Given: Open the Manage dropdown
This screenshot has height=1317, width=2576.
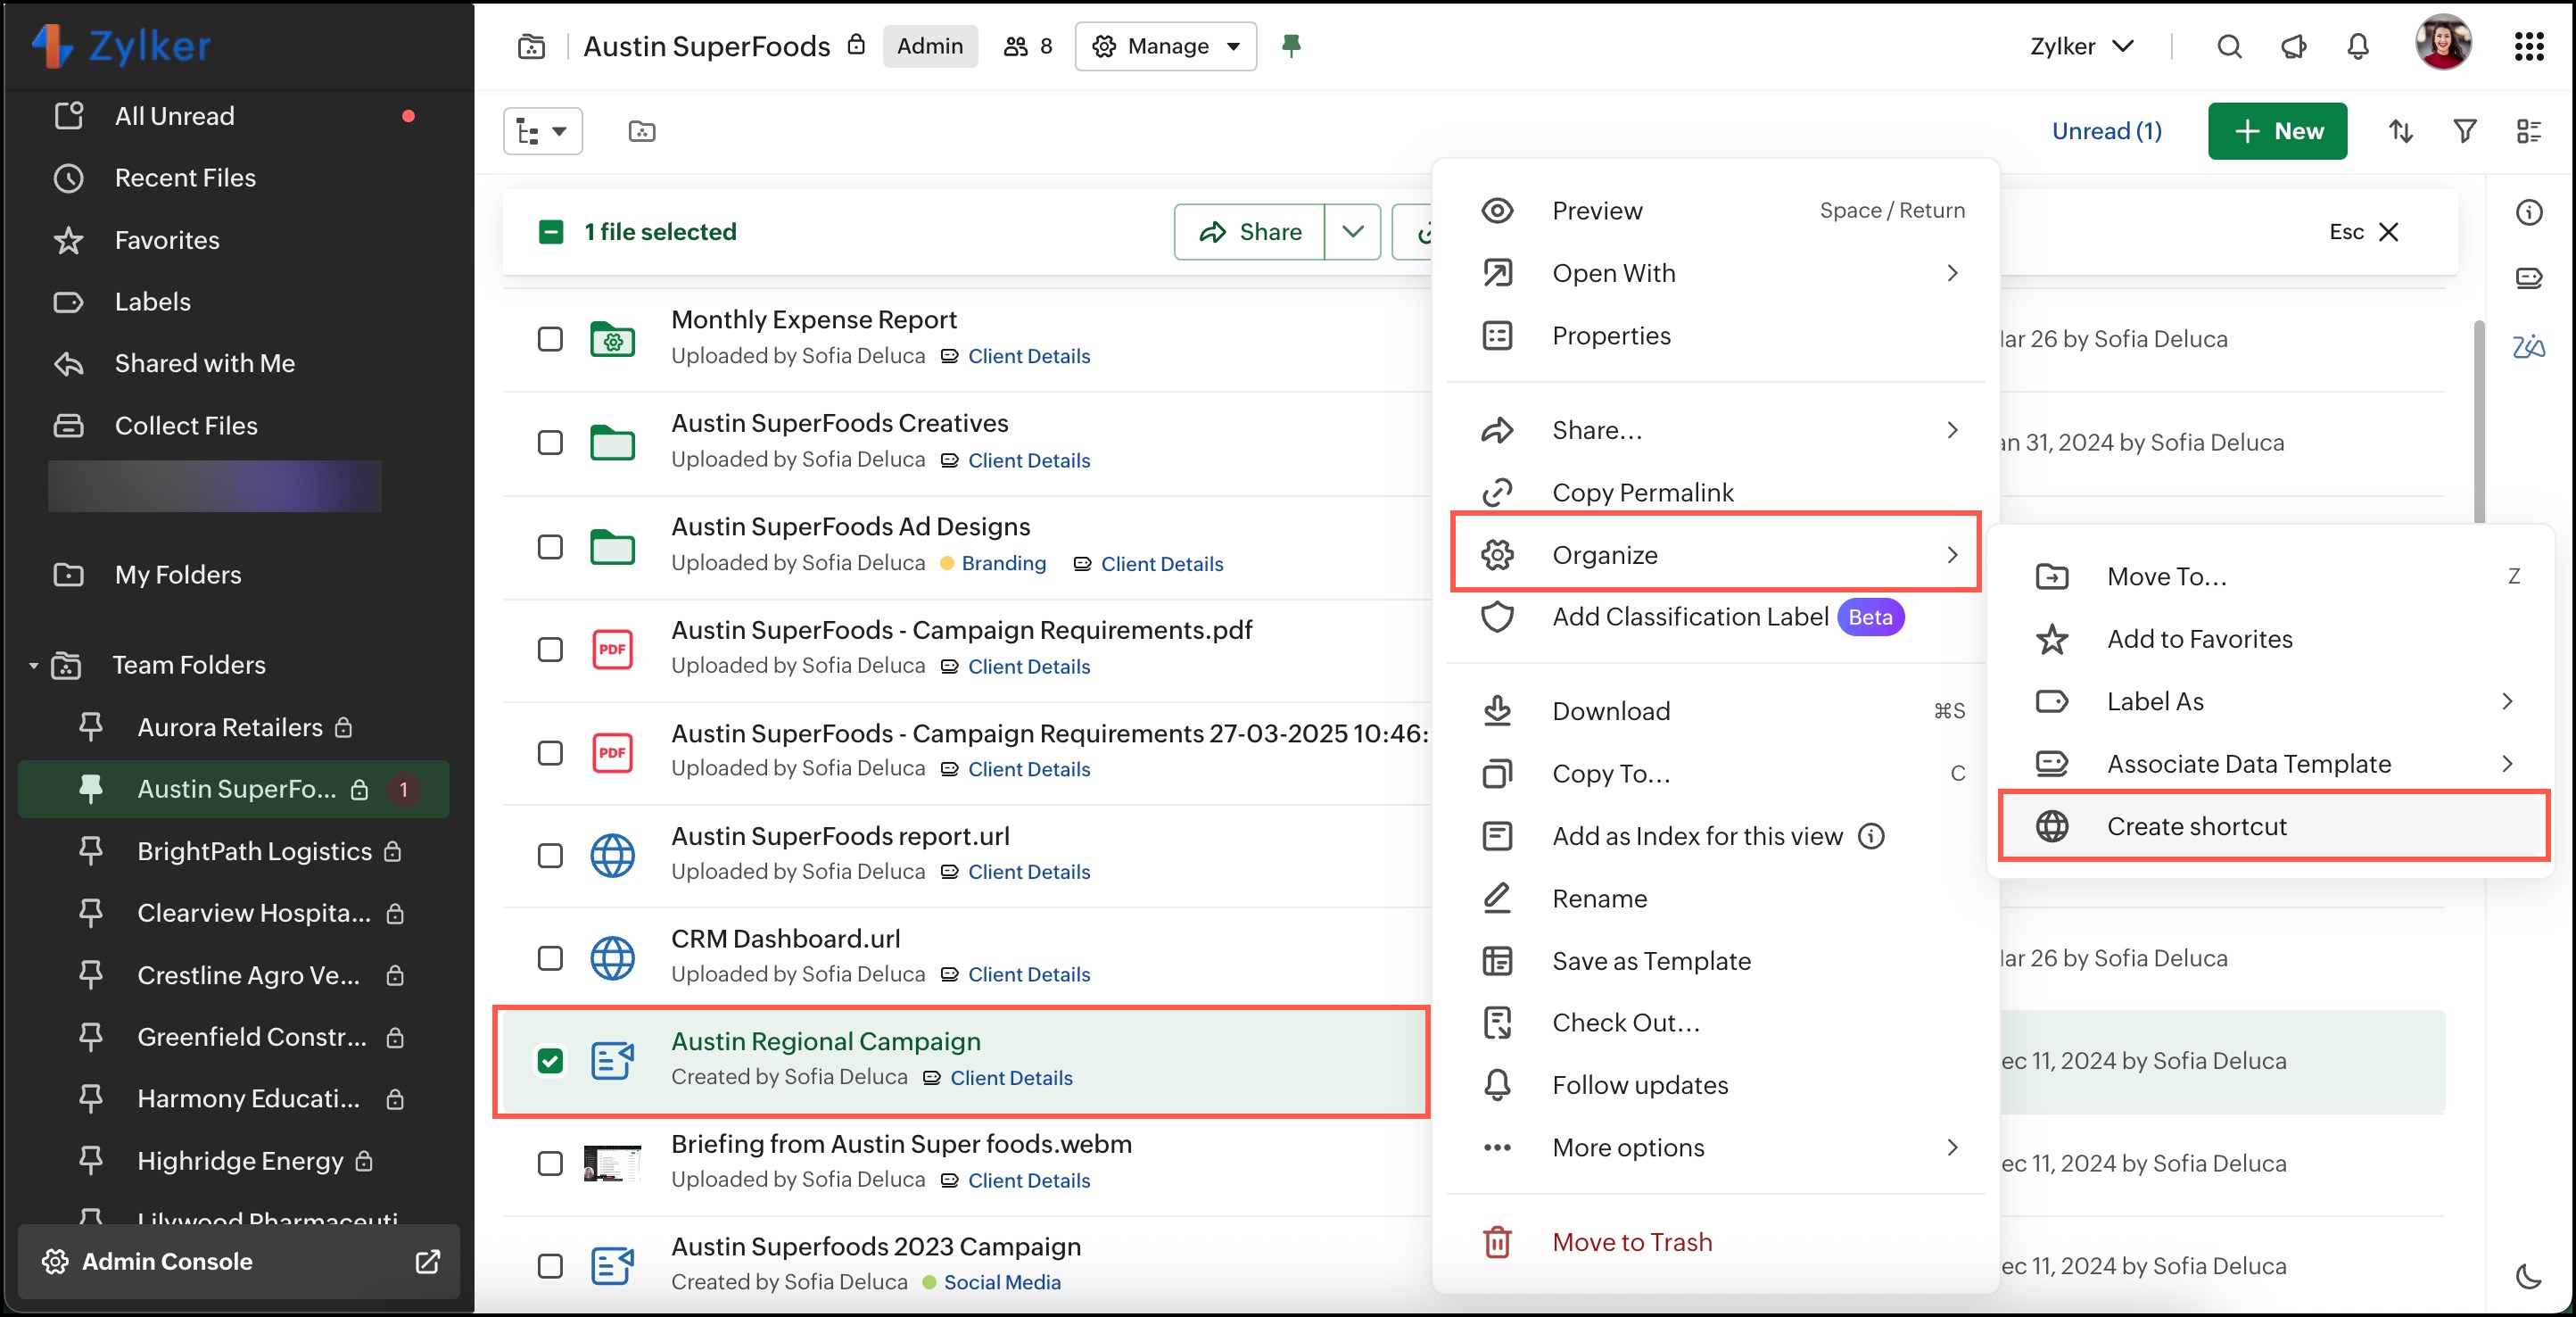Looking at the screenshot, I should click(1165, 46).
